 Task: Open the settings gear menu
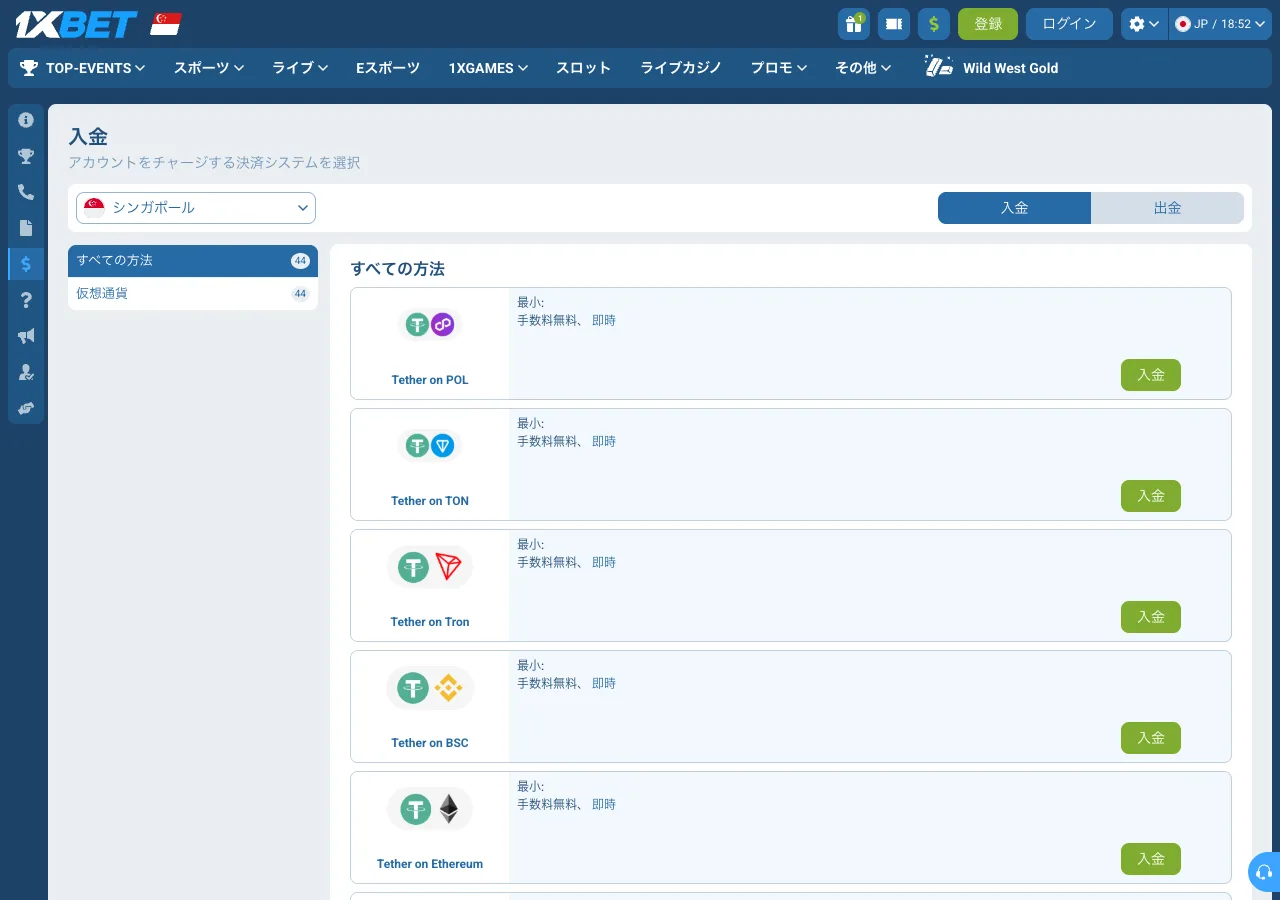[1144, 24]
